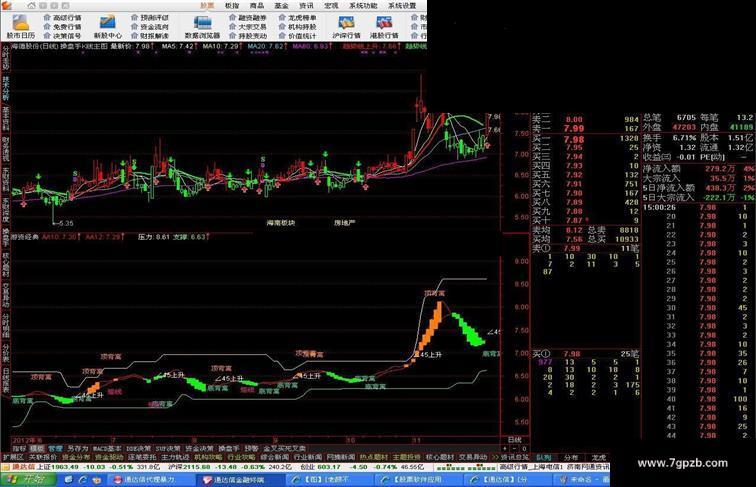Open the 系统设置 menu
The width and height of the screenshot is (756, 487).
[x=402, y=6]
